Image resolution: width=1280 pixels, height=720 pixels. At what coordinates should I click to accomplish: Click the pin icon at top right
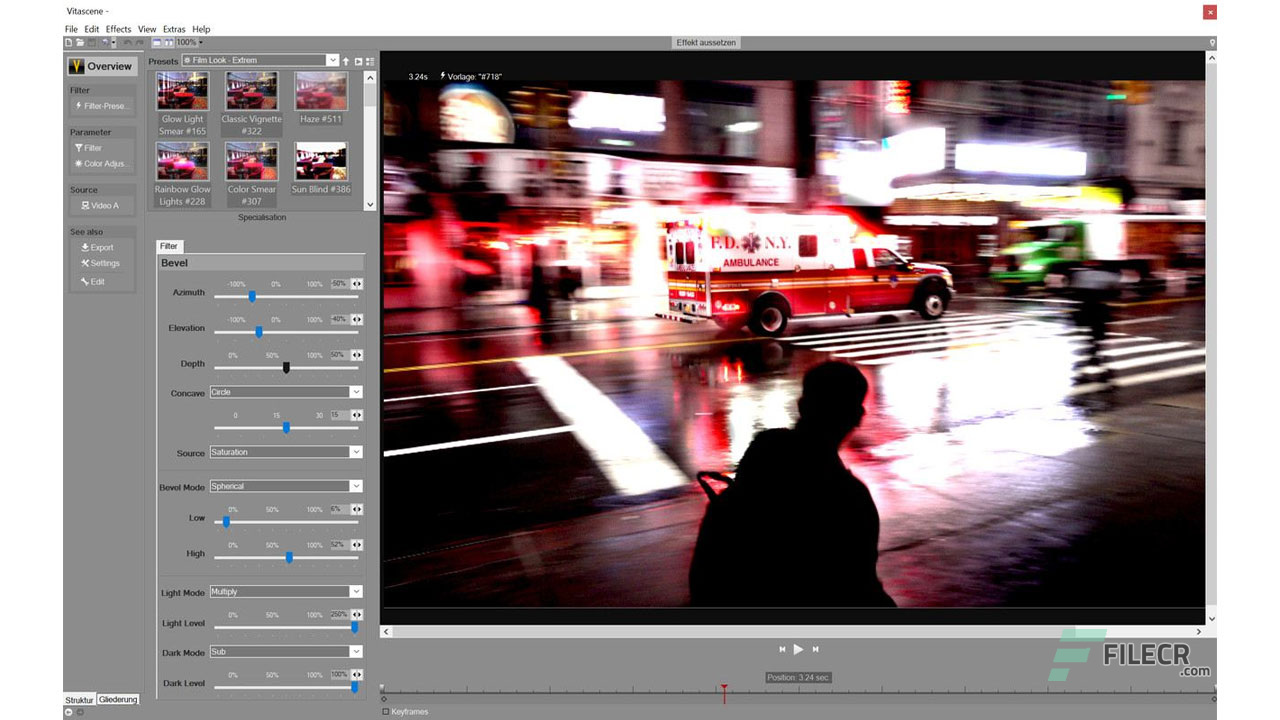(x=1212, y=43)
